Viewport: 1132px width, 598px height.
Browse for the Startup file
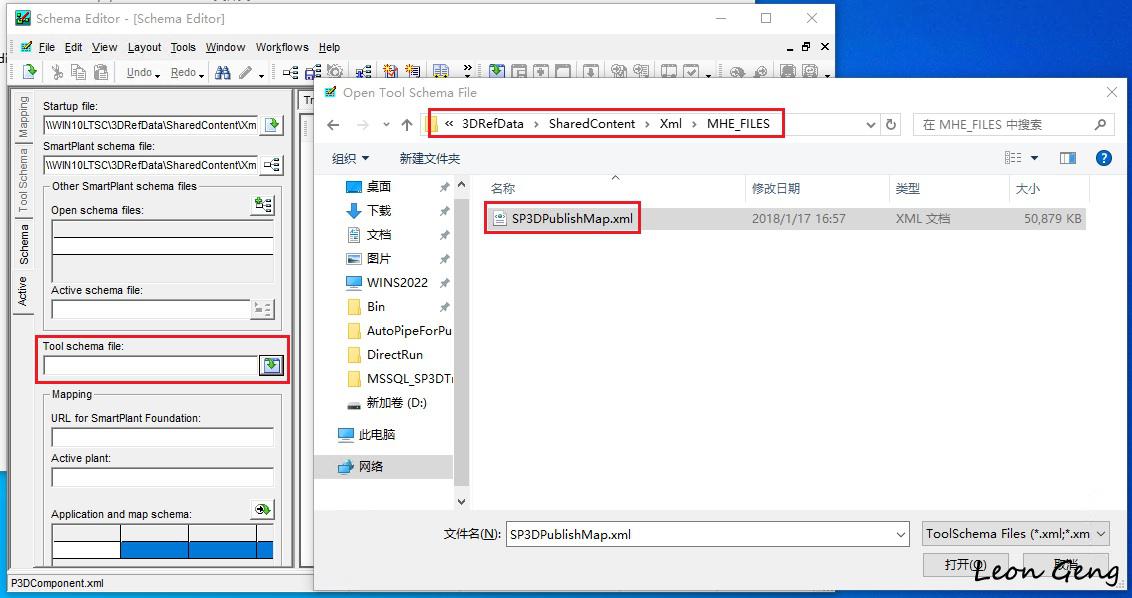click(272, 124)
